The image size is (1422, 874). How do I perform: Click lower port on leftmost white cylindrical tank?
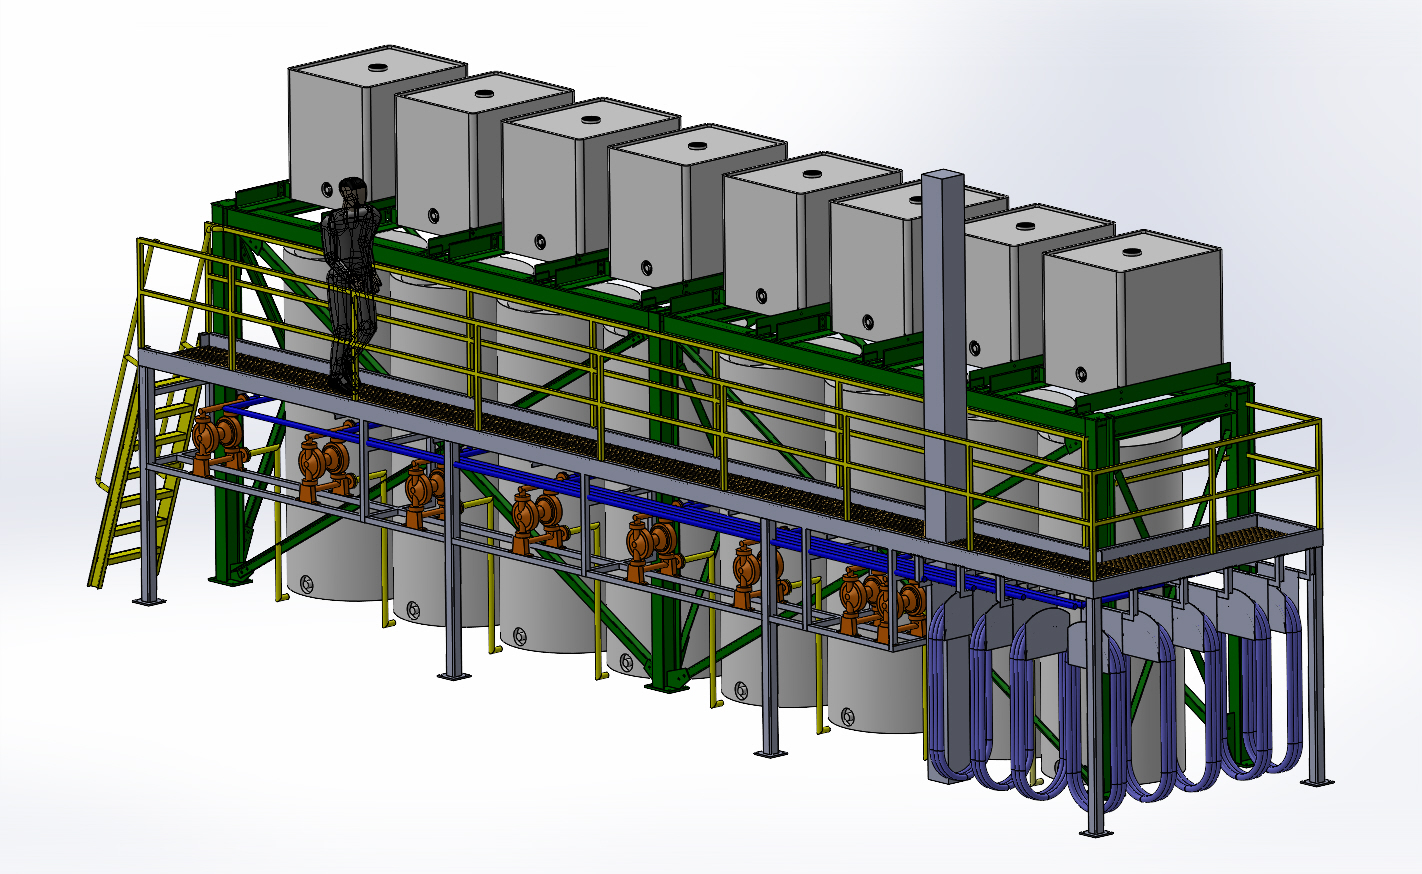tap(304, 581)
